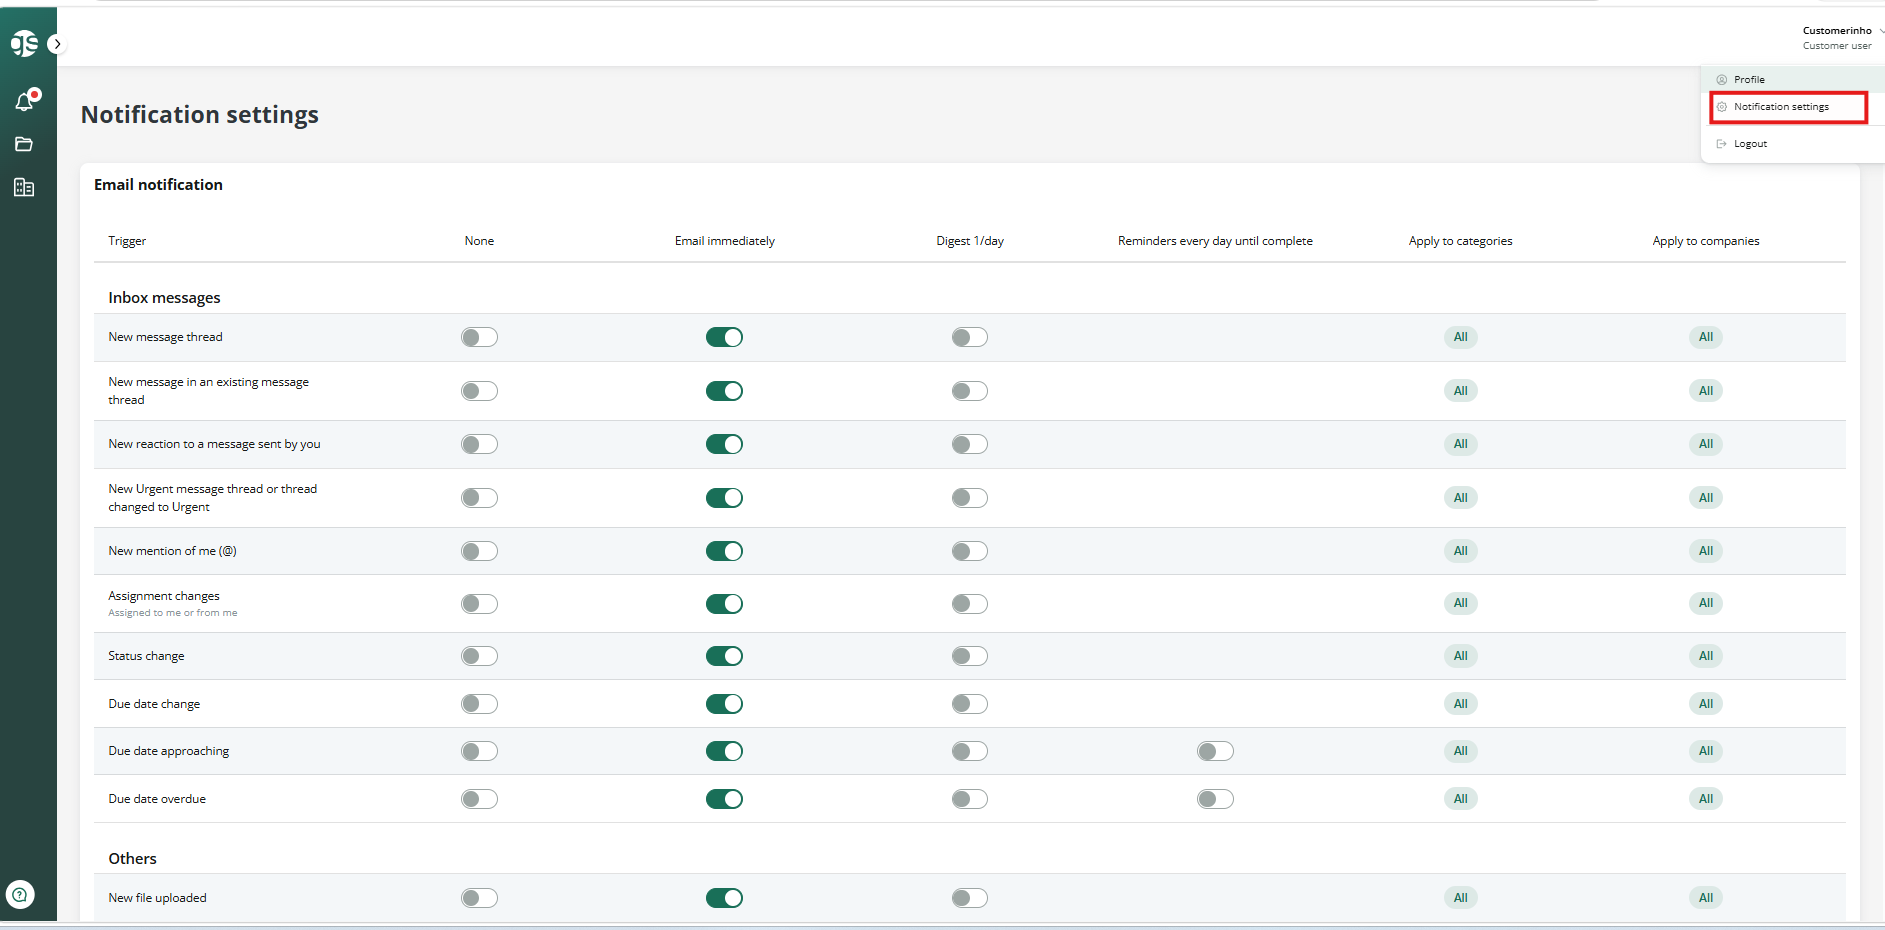Open companies All selector for New Urgent message thread
This screenshot has width=1885, height=930.
click(1705, 498)
